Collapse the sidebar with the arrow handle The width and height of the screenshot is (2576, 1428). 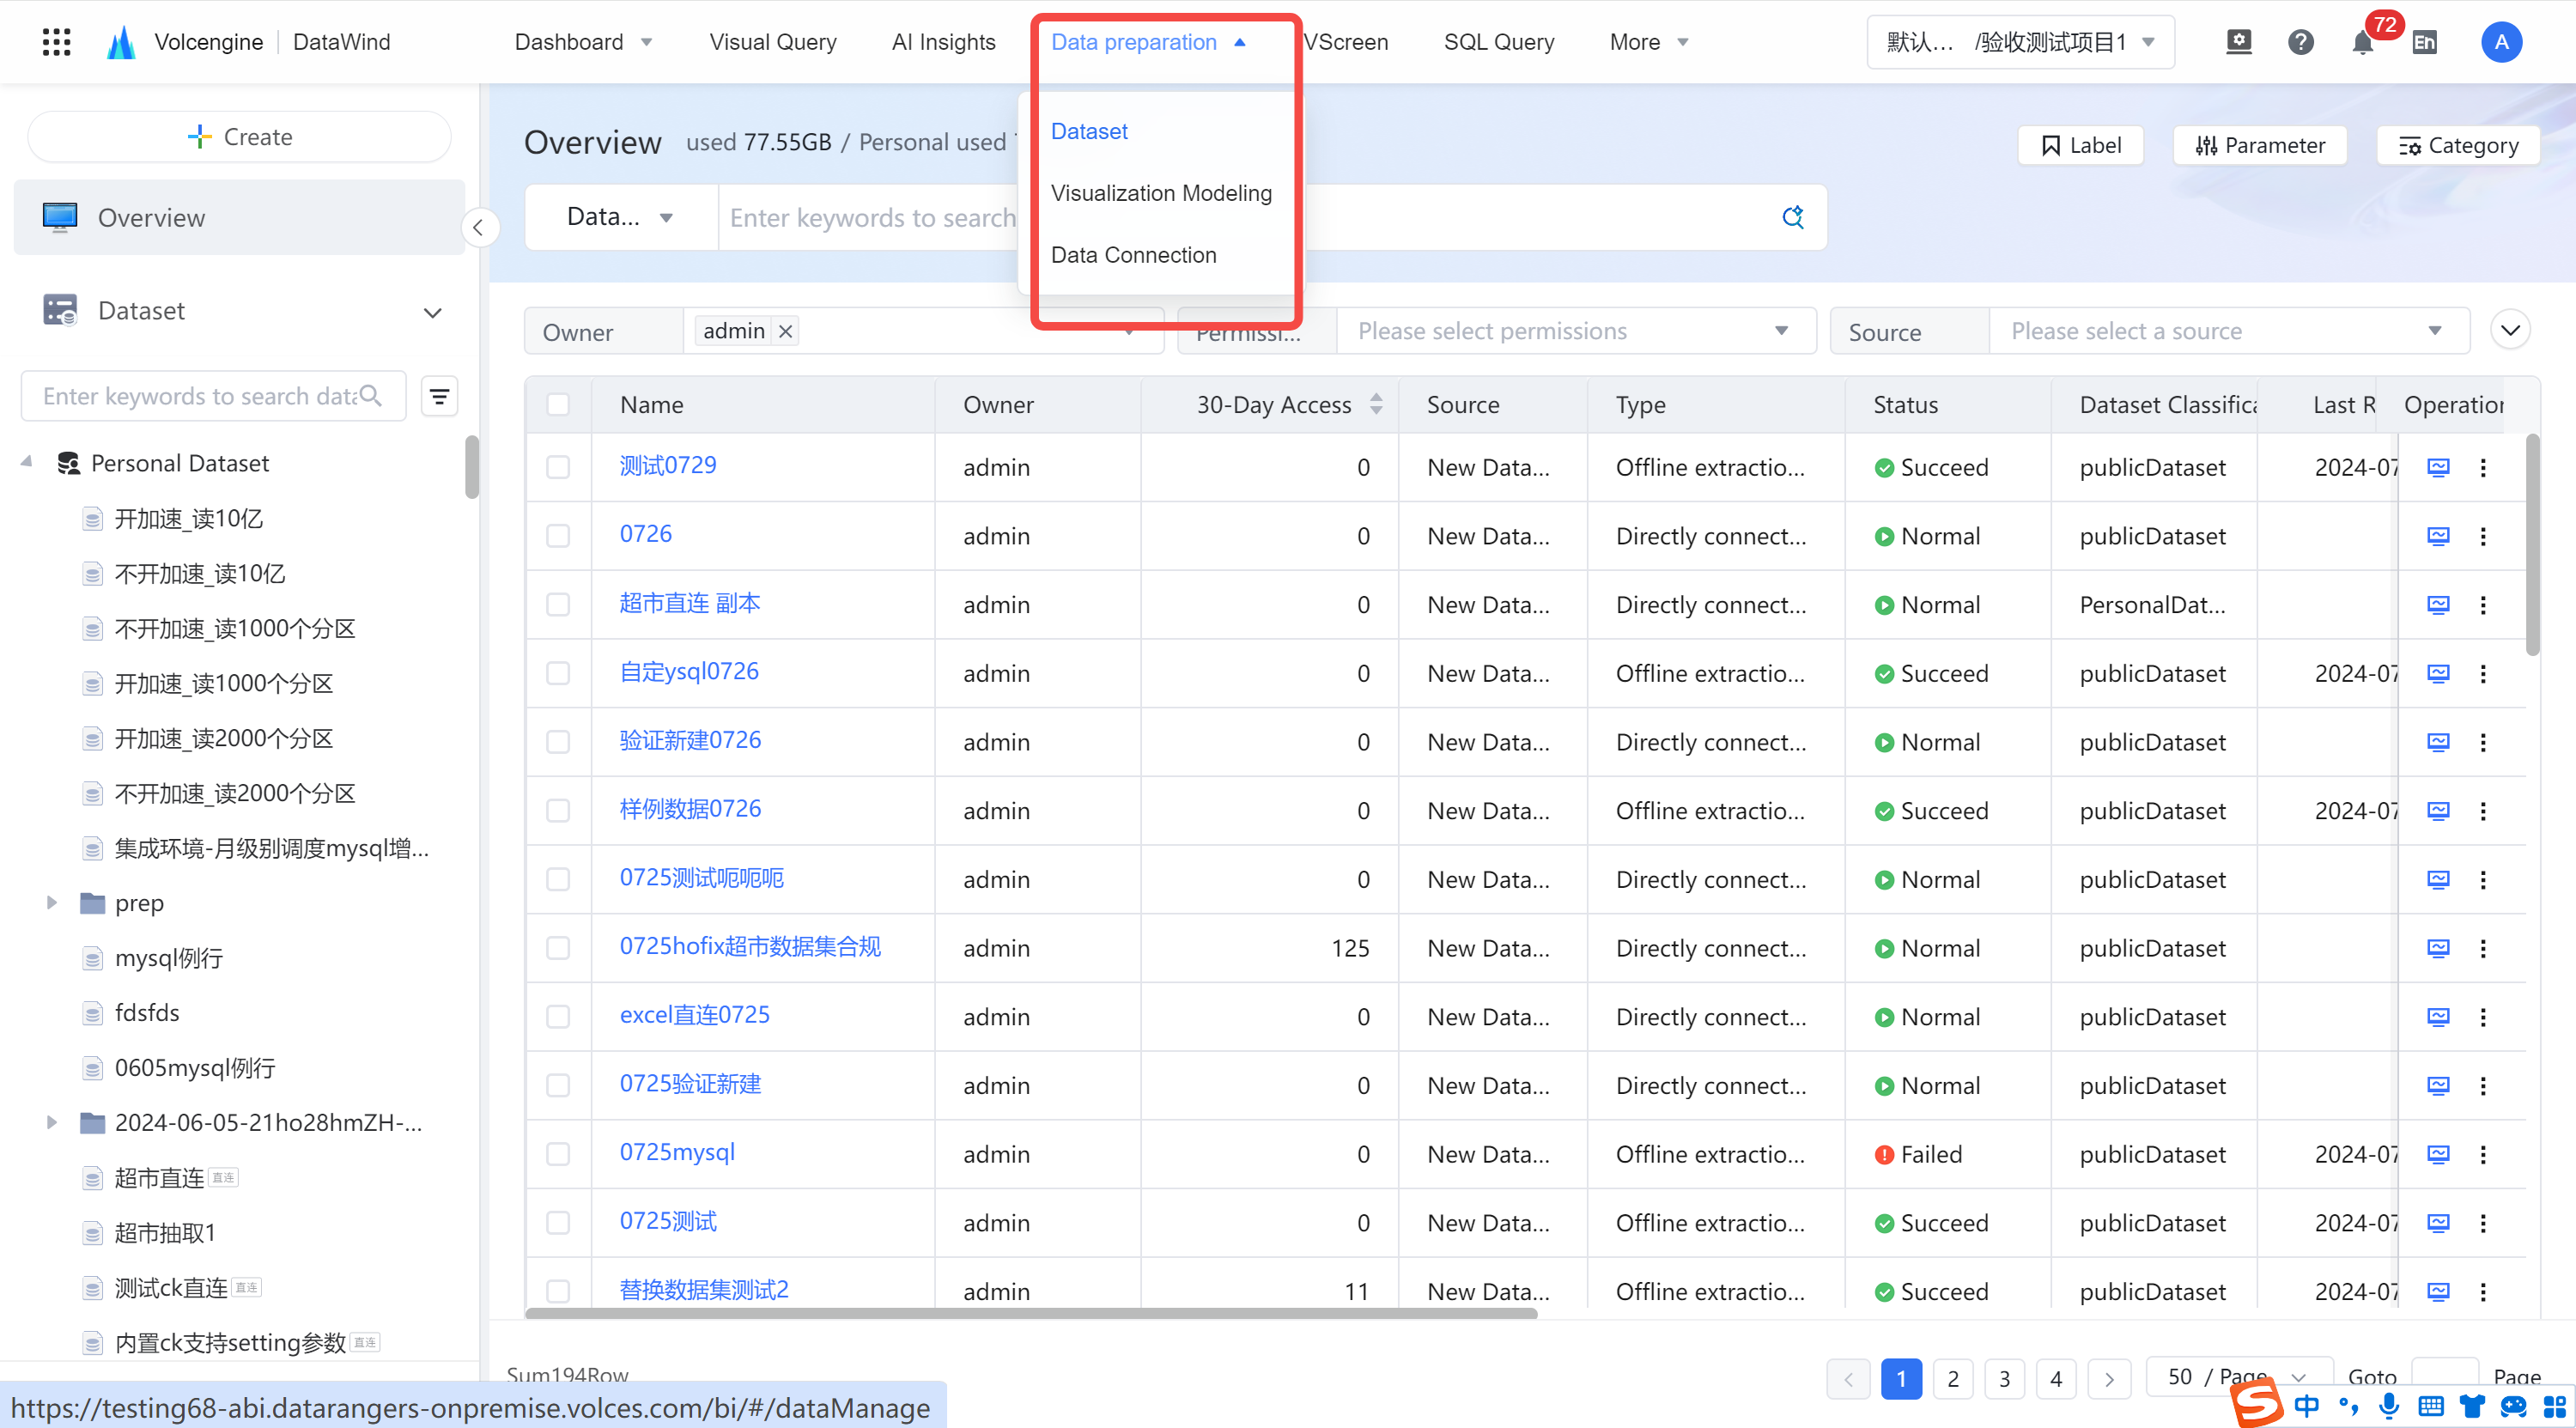pyautogui.click(x=478, y=228)
